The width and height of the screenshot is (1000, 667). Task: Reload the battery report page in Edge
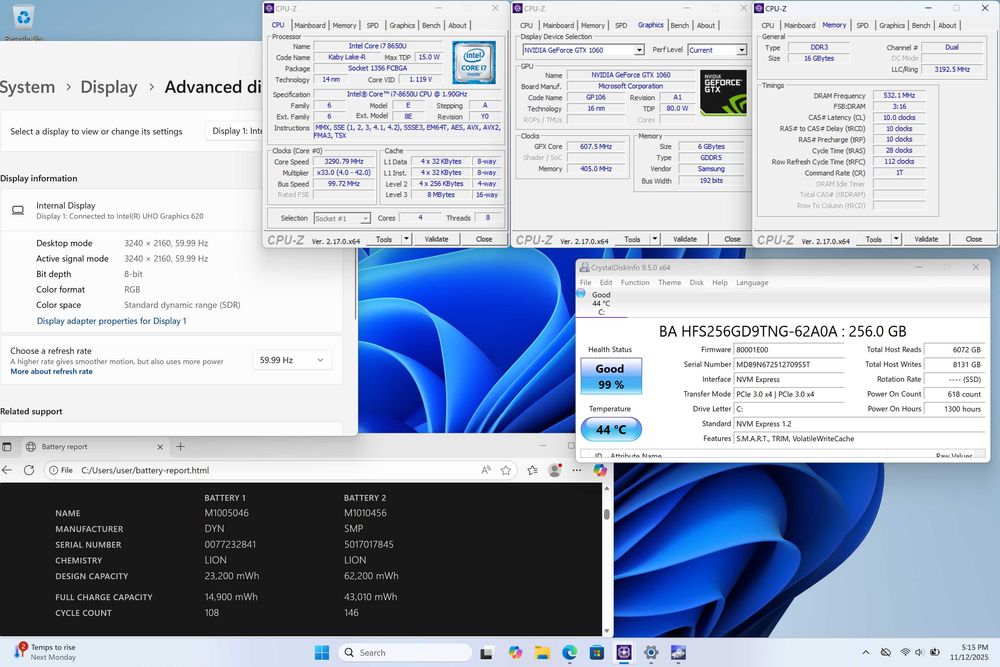pyautogui.click(x=29, y=470)
